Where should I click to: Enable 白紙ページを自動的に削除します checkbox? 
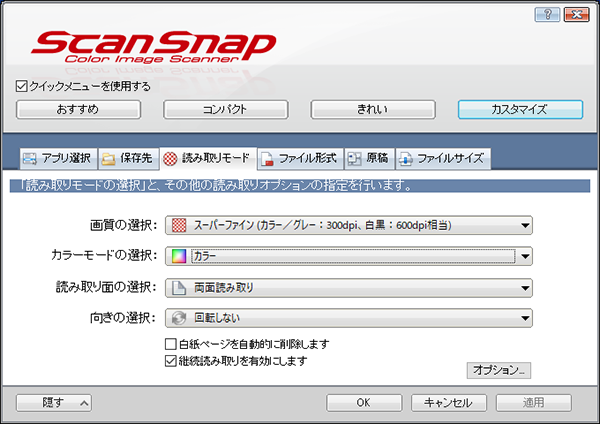click(x=170, y=344)
